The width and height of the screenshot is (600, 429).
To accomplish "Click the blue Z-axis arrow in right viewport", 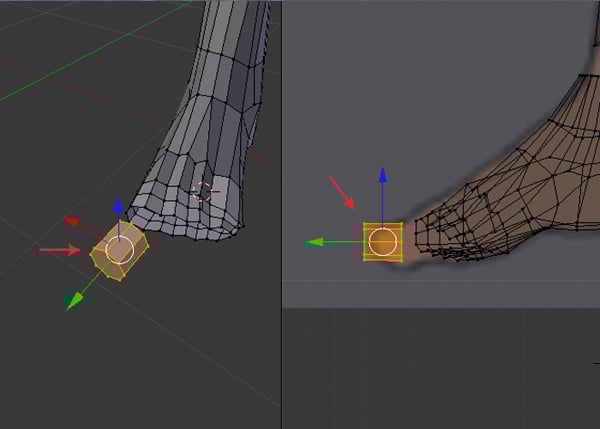I will pyautogui.click(x=383, y=176).
